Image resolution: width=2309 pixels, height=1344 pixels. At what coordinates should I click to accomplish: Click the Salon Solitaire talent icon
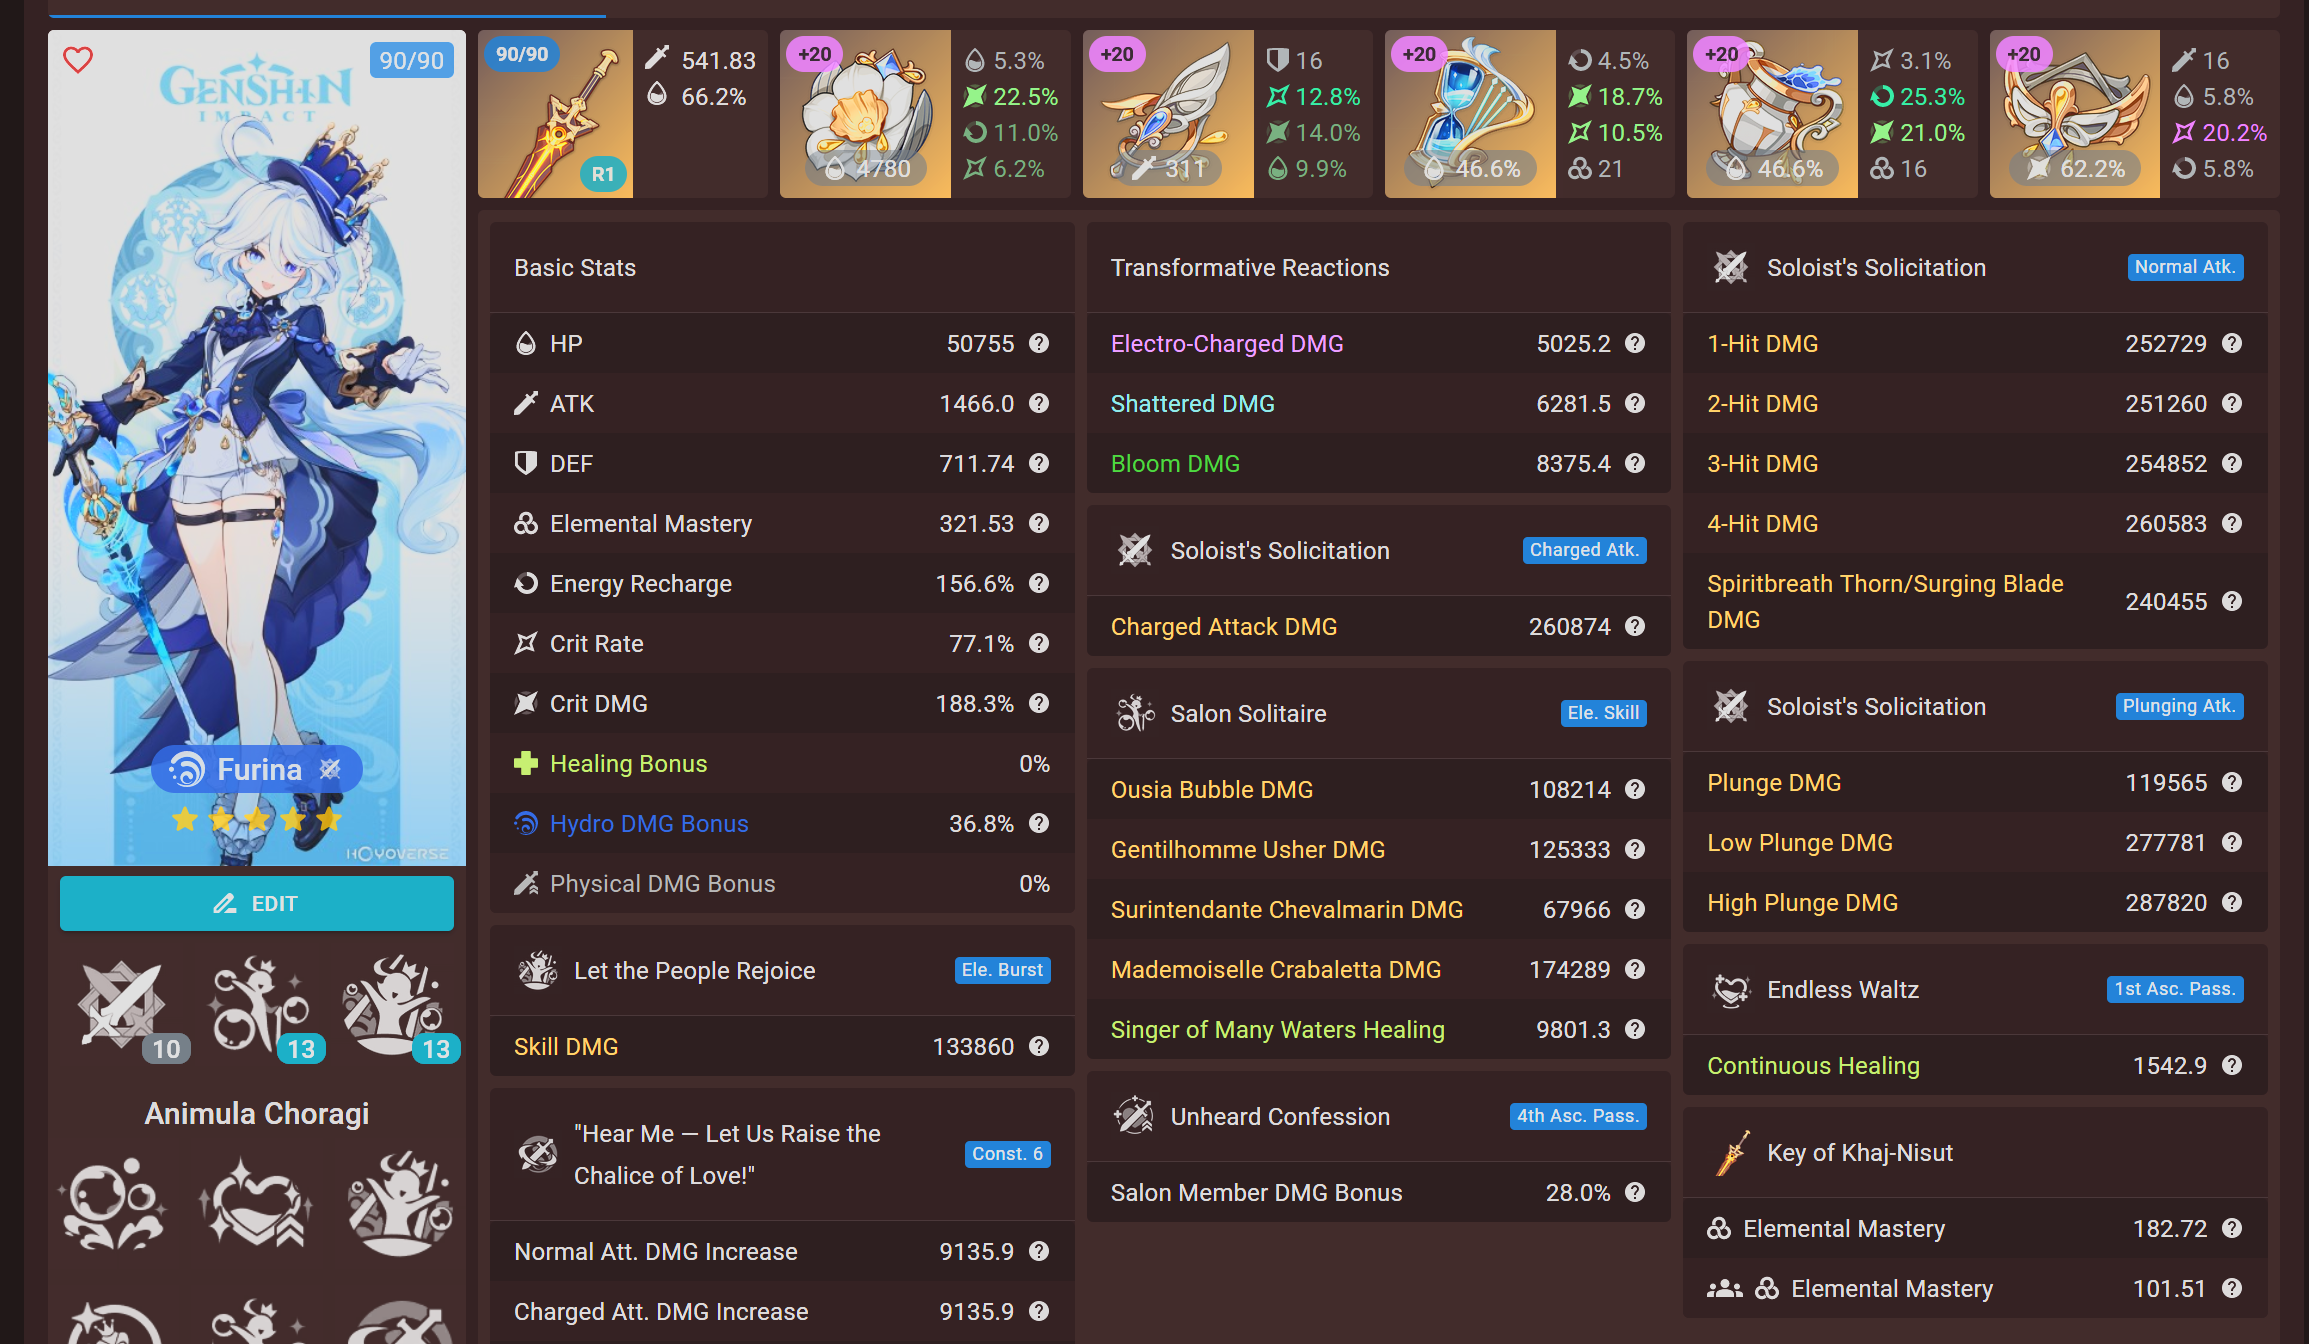pos(1135,713)
